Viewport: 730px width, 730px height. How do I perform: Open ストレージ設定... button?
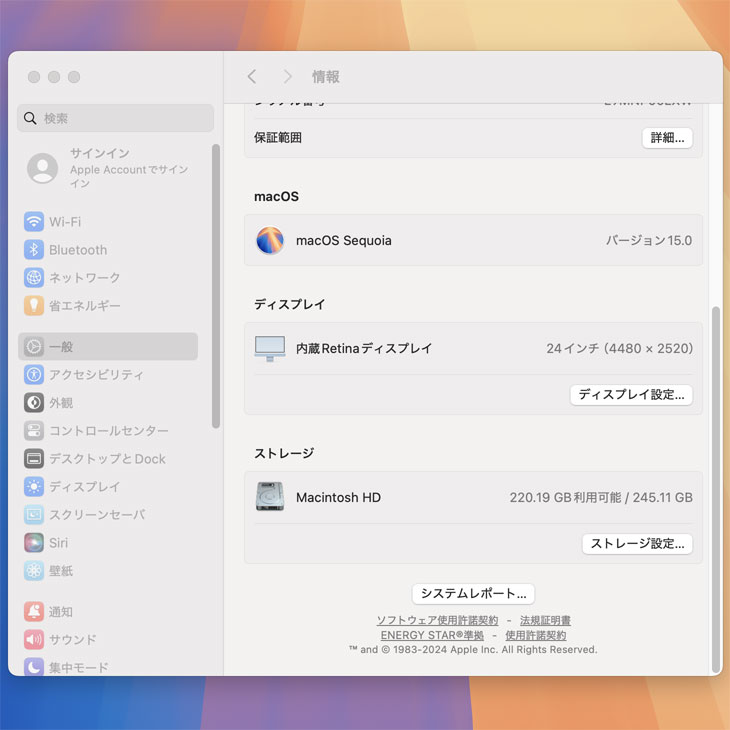click(637, 544)
